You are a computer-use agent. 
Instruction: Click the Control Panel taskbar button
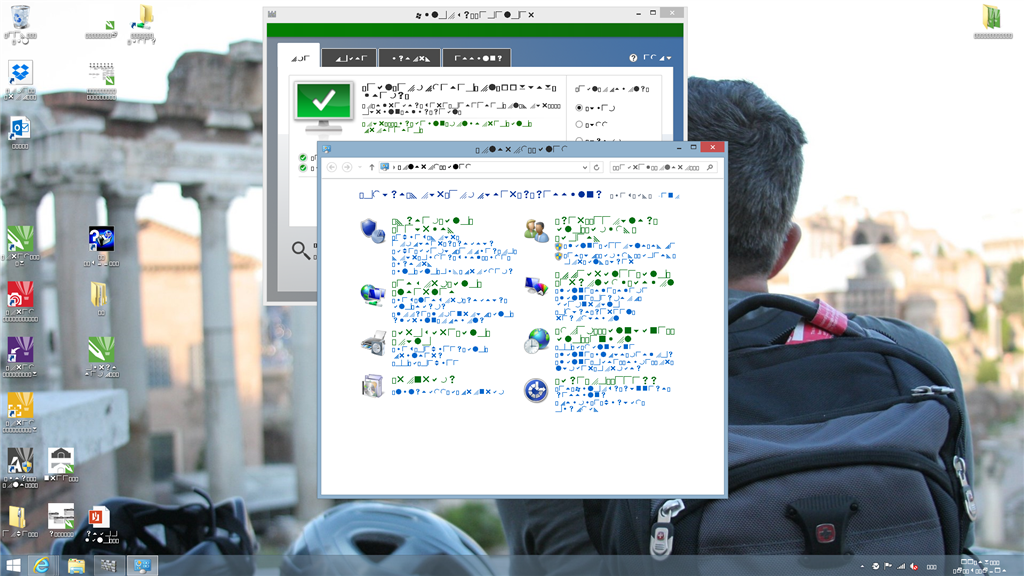142,566
